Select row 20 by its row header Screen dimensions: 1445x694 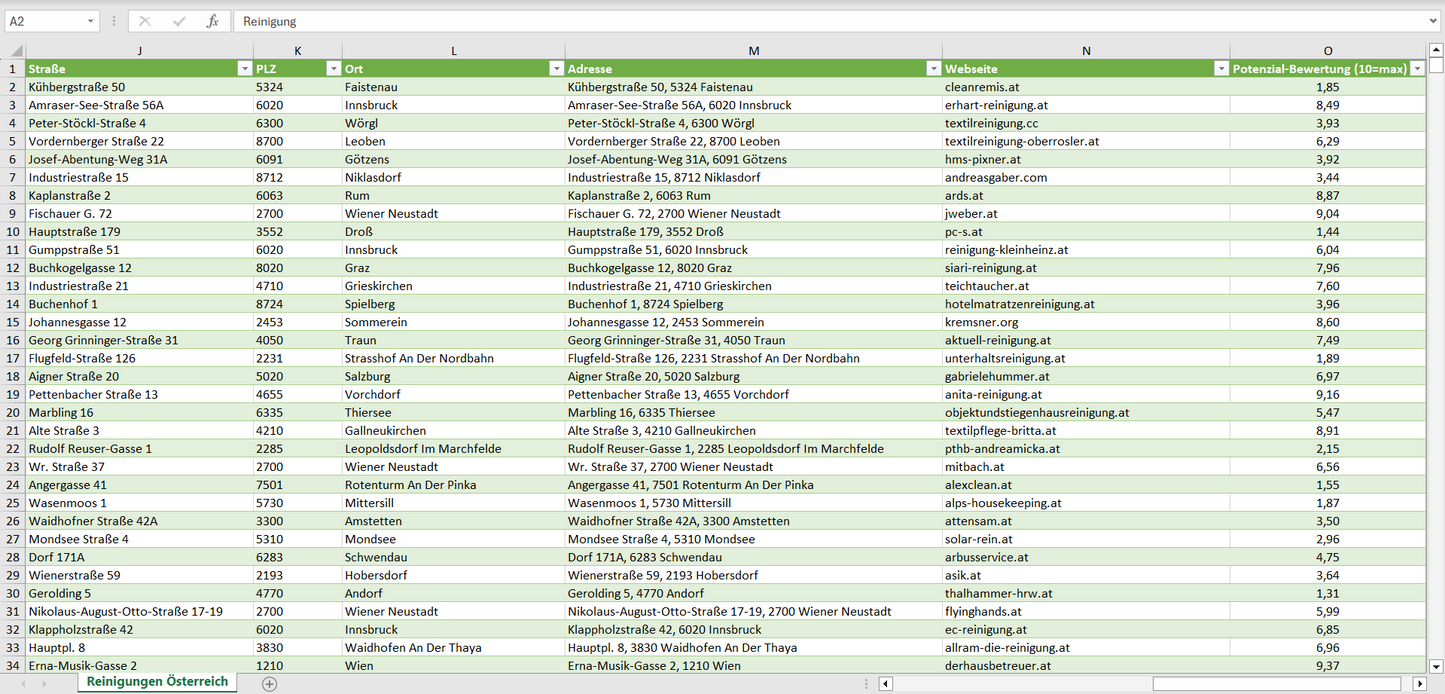click(13, 412)
